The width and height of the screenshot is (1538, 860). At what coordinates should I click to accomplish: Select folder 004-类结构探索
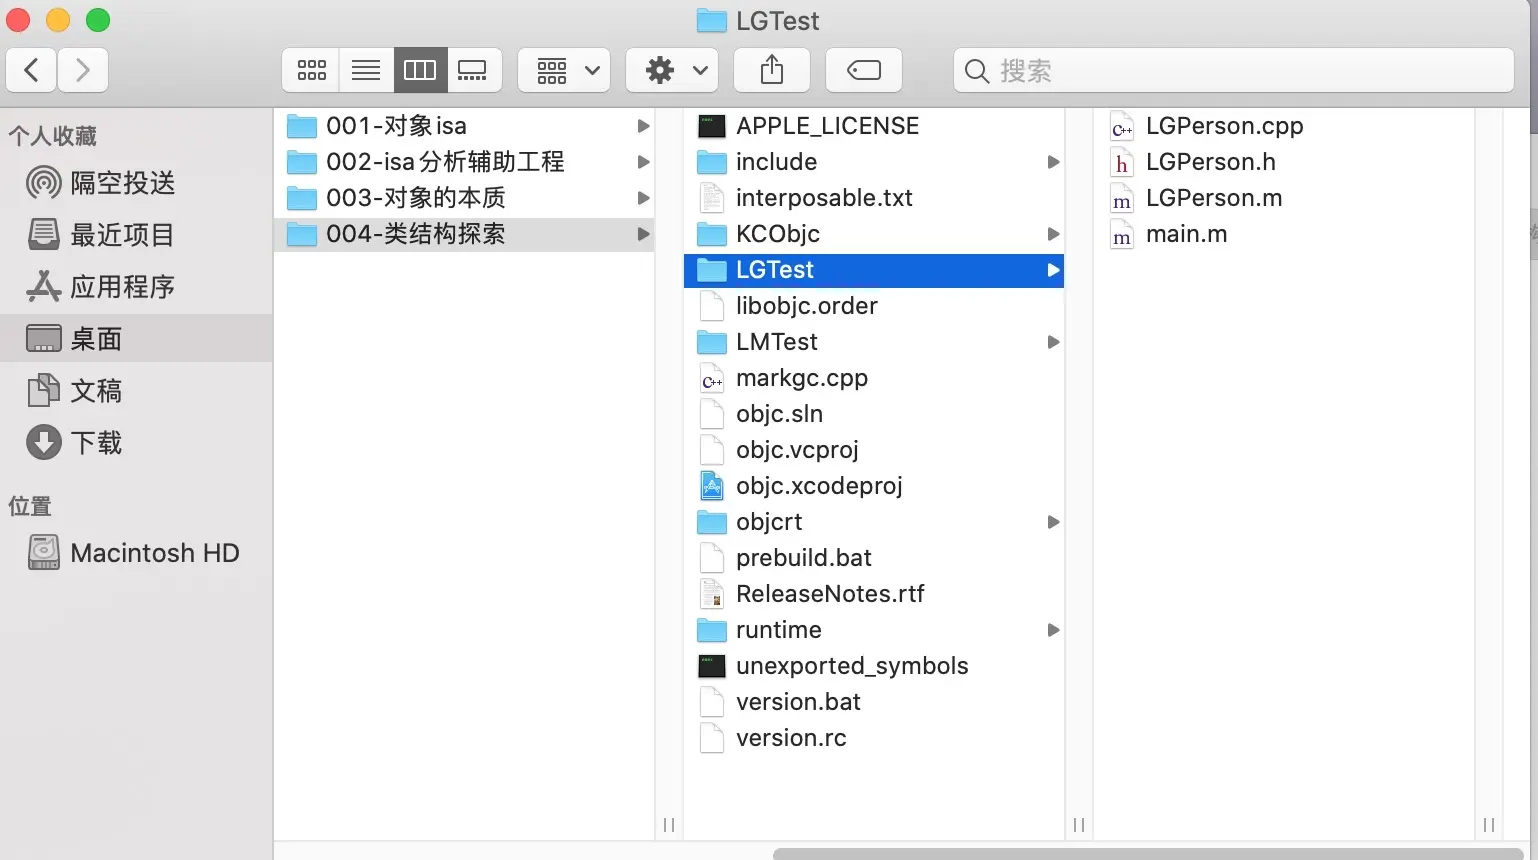[464, 234]
